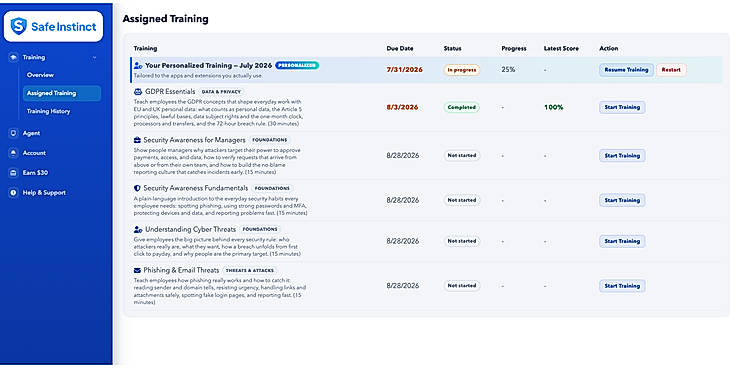Screen dimensions: 736x368
Task: Click the Help & Support question icon
Action: tap(13, 192)
